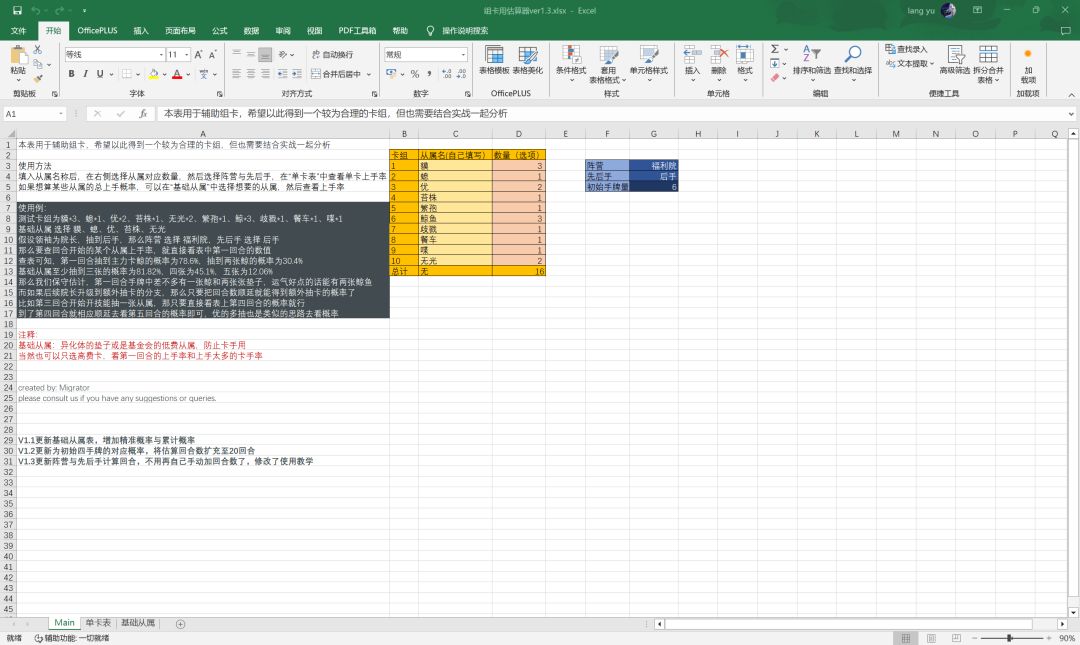Open the 公式 (Formulas) ribbon tab

click(x=220, y=30)
